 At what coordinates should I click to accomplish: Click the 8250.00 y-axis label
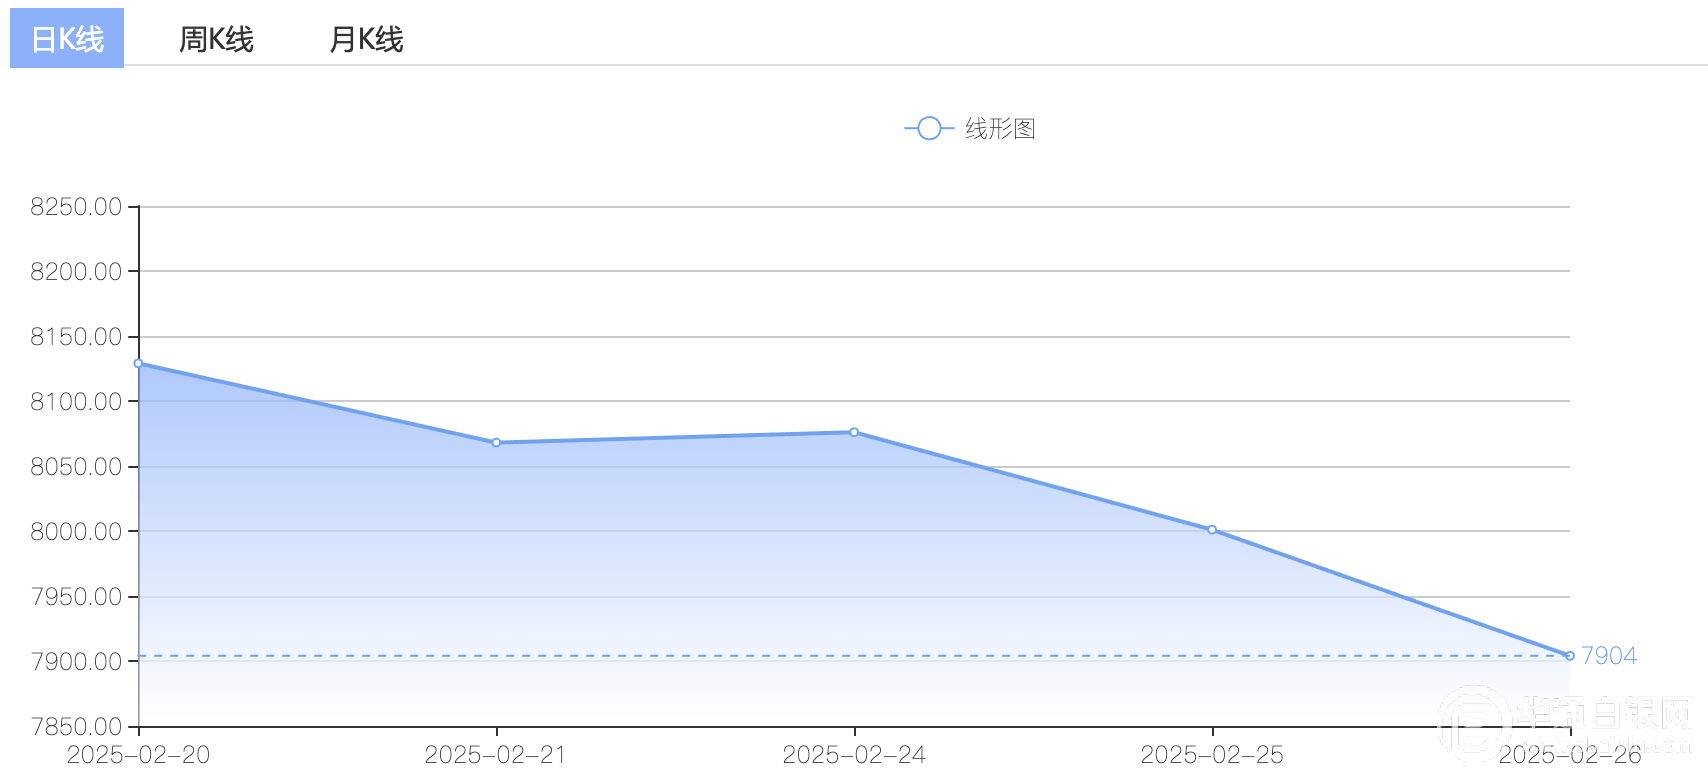pyautogui.click(x=76, y=207)
